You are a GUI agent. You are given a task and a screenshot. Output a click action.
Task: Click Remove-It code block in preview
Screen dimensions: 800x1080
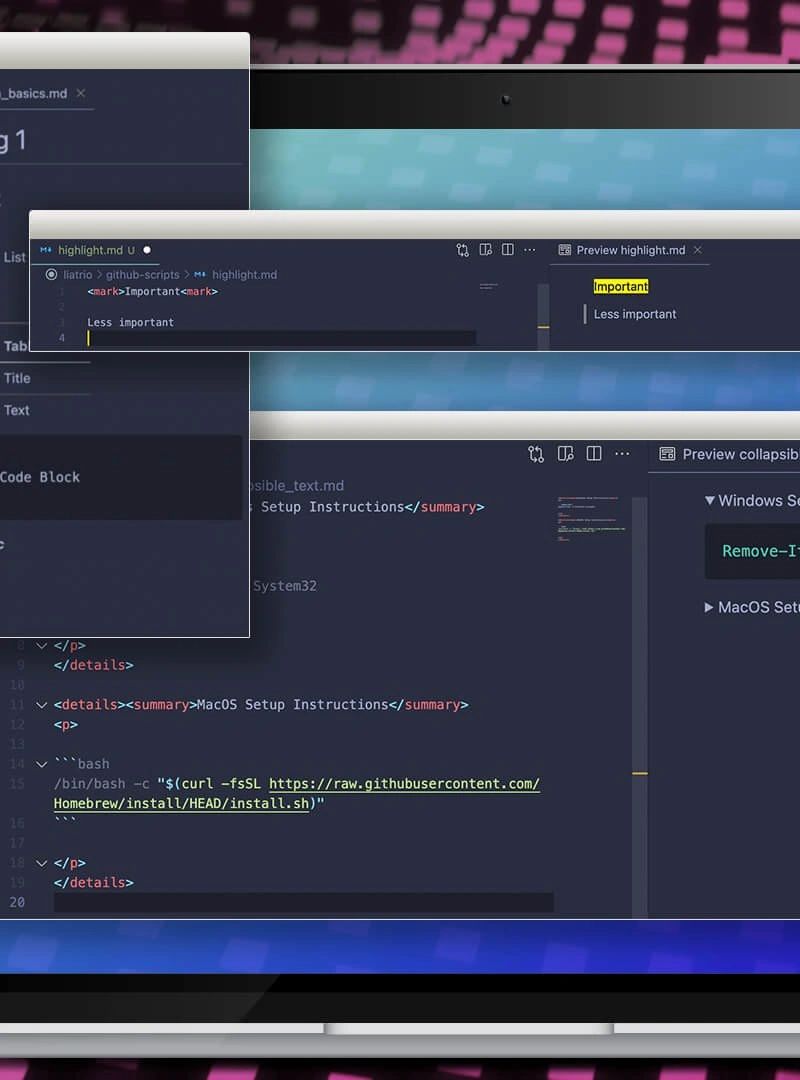point(752,551)
